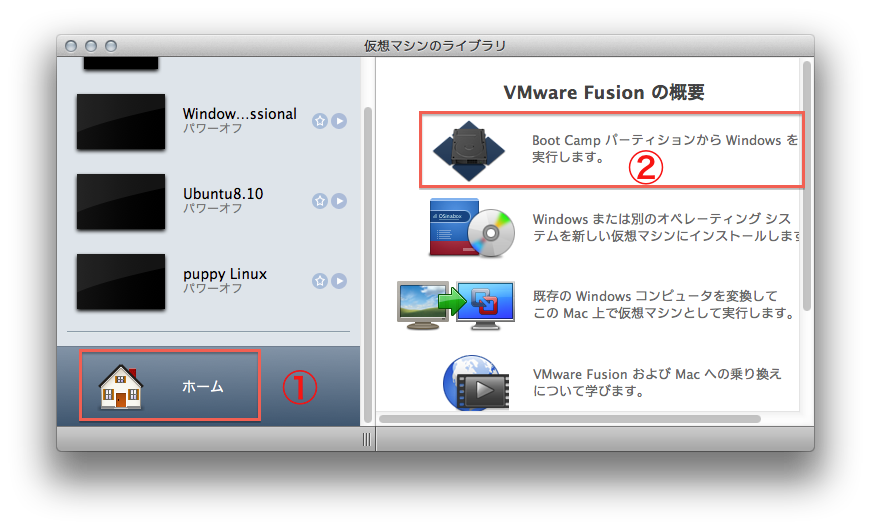
Task: Select the Ubuntu8.10 thumbnail
Action: (x=121, y=202)
